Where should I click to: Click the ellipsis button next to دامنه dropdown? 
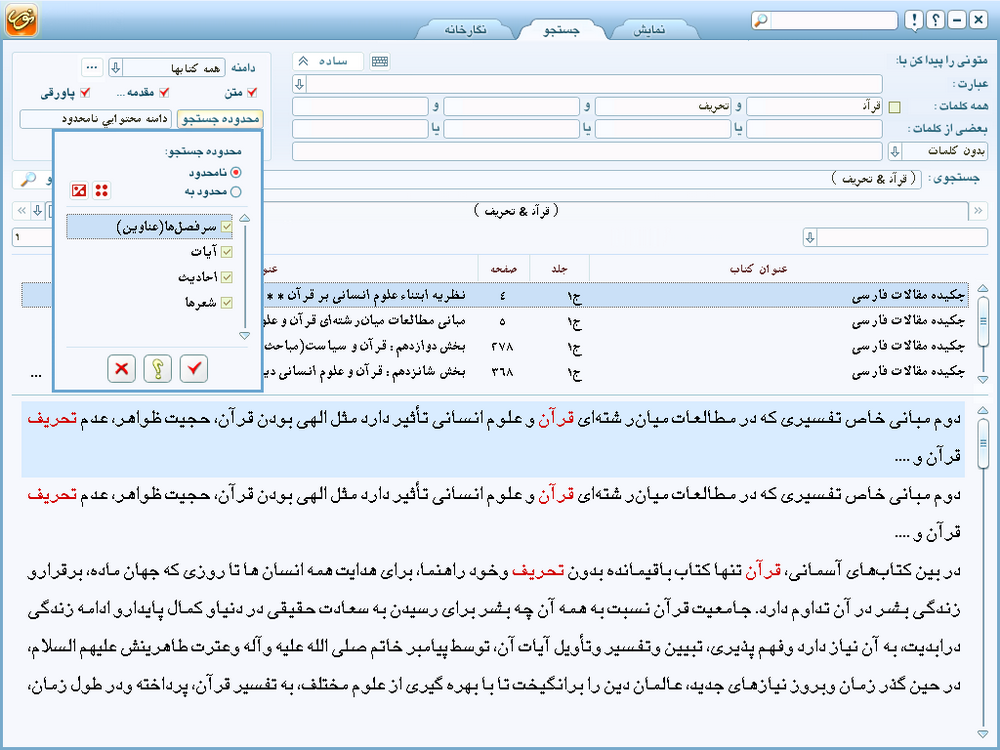(x=92, y=67)
